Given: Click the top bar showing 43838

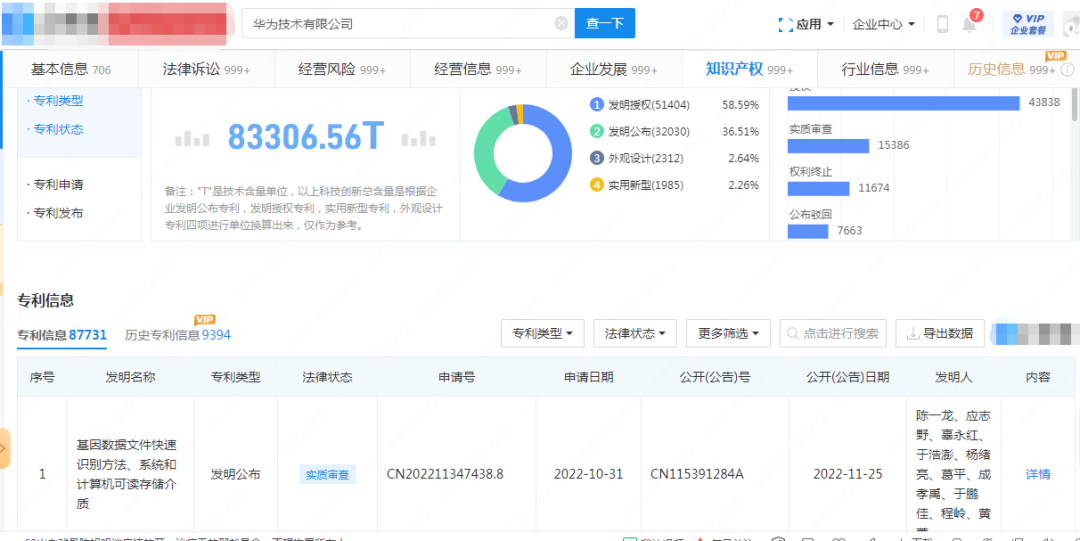Looking at the screenshot, I should pyautogui.click(x=904, y=103).
